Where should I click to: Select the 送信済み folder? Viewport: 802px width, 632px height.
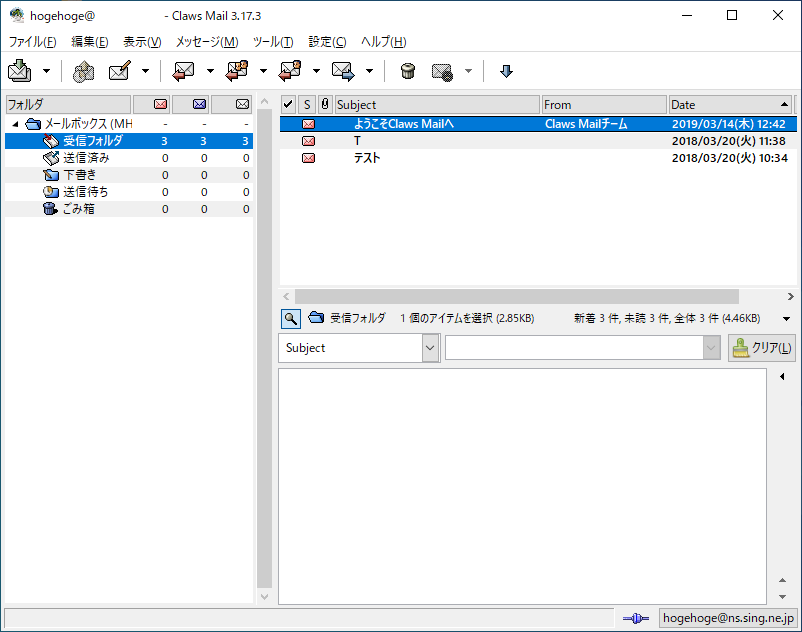pyautogui.click(x=129, y=158)
